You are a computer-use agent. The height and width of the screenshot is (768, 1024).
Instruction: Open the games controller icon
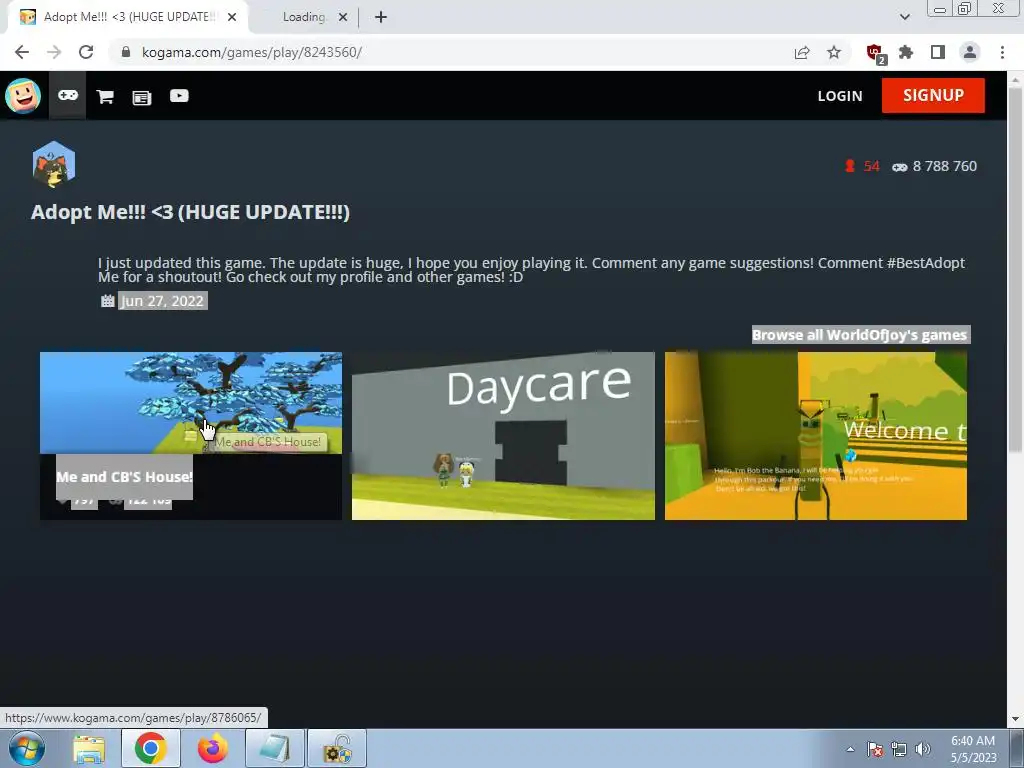click(68, 95)
